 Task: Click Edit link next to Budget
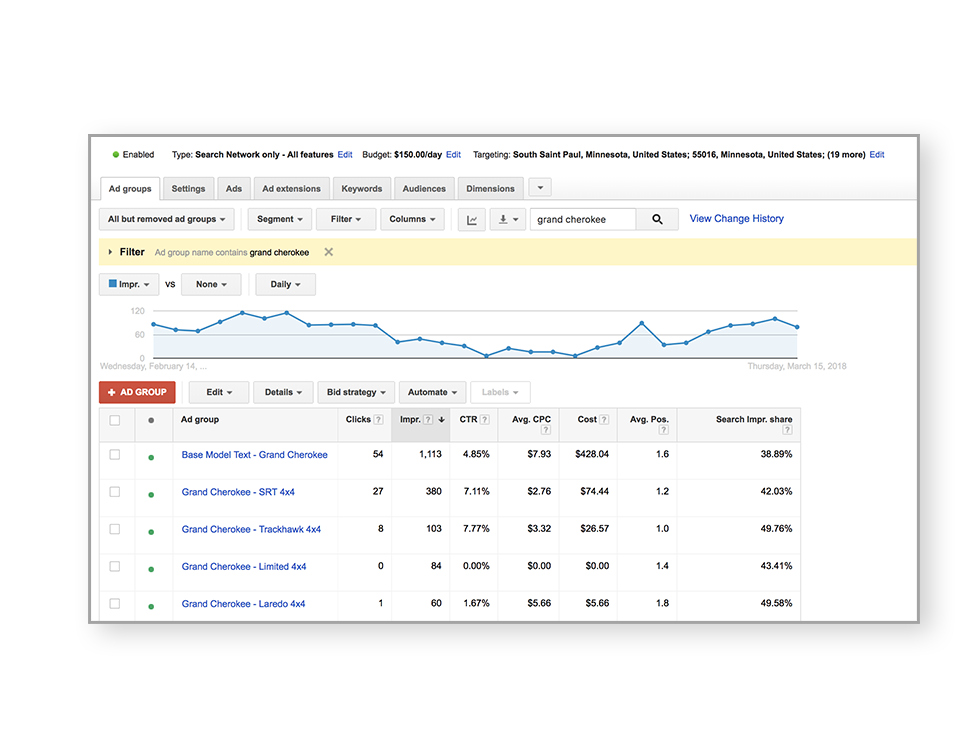(453, 155)
